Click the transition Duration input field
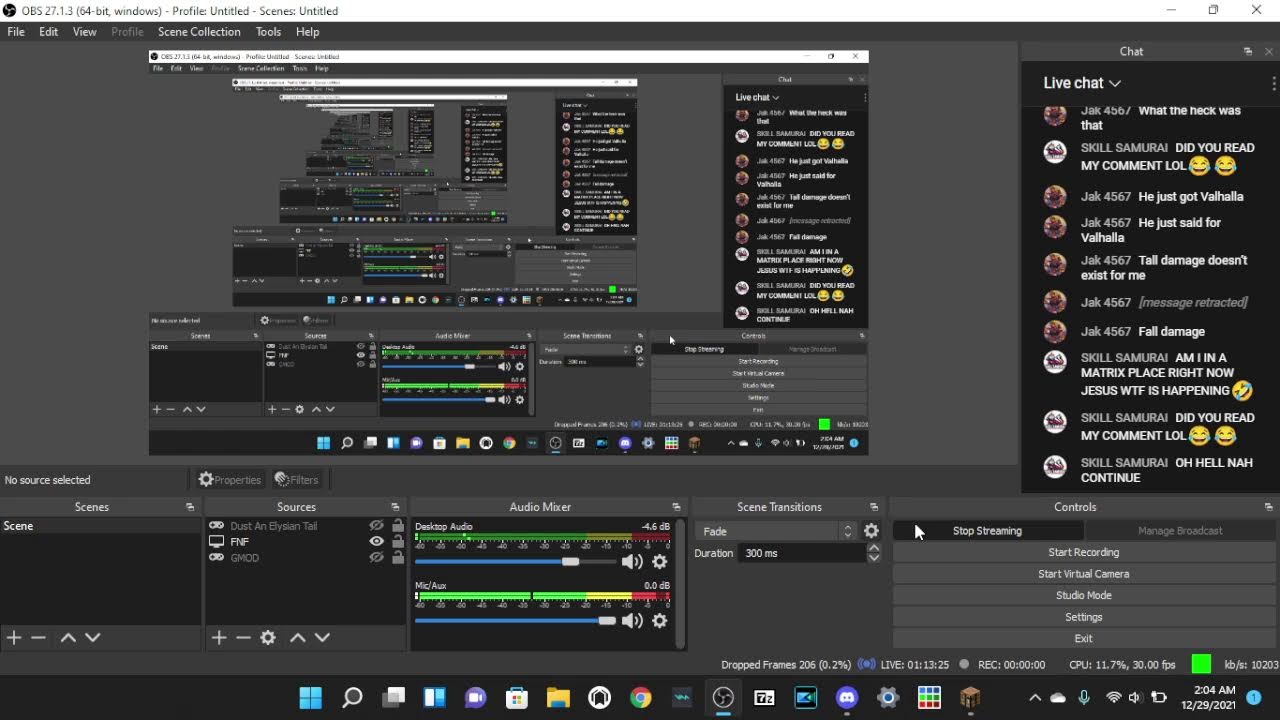This screenshot has width=1280, height=720. click(801, 553)
